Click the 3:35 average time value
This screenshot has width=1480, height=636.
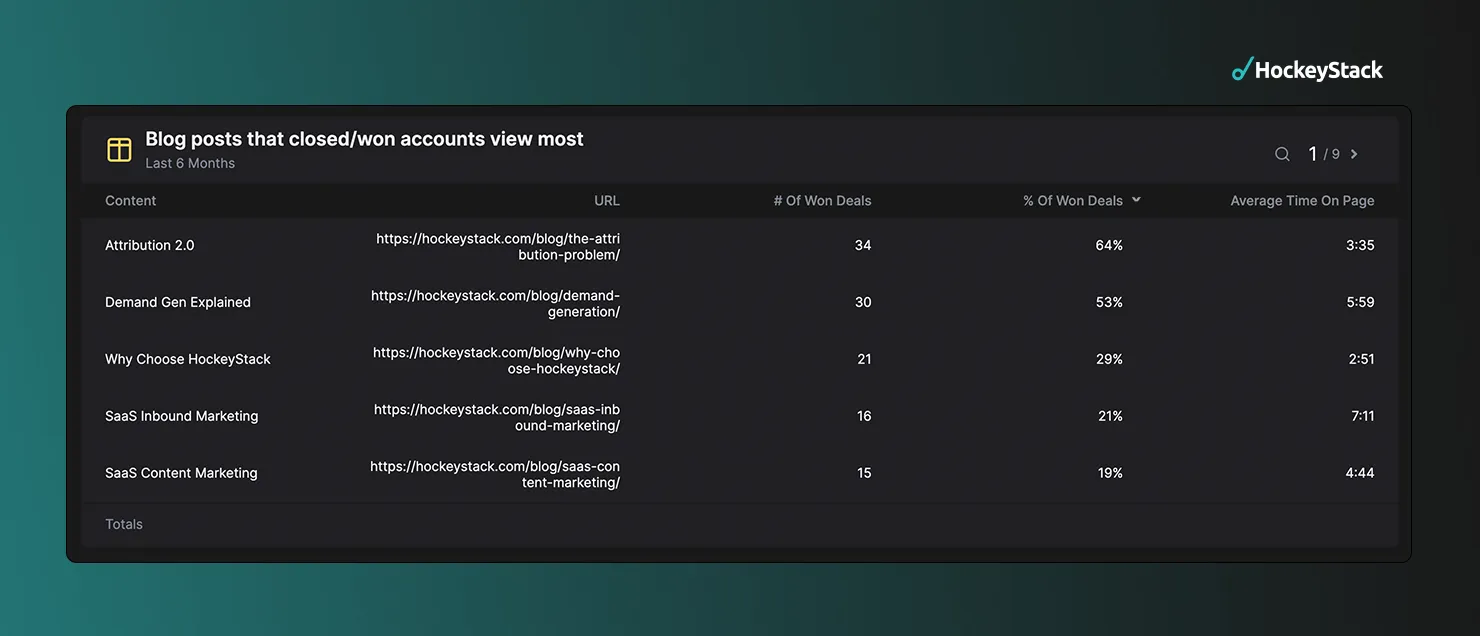1360,245
